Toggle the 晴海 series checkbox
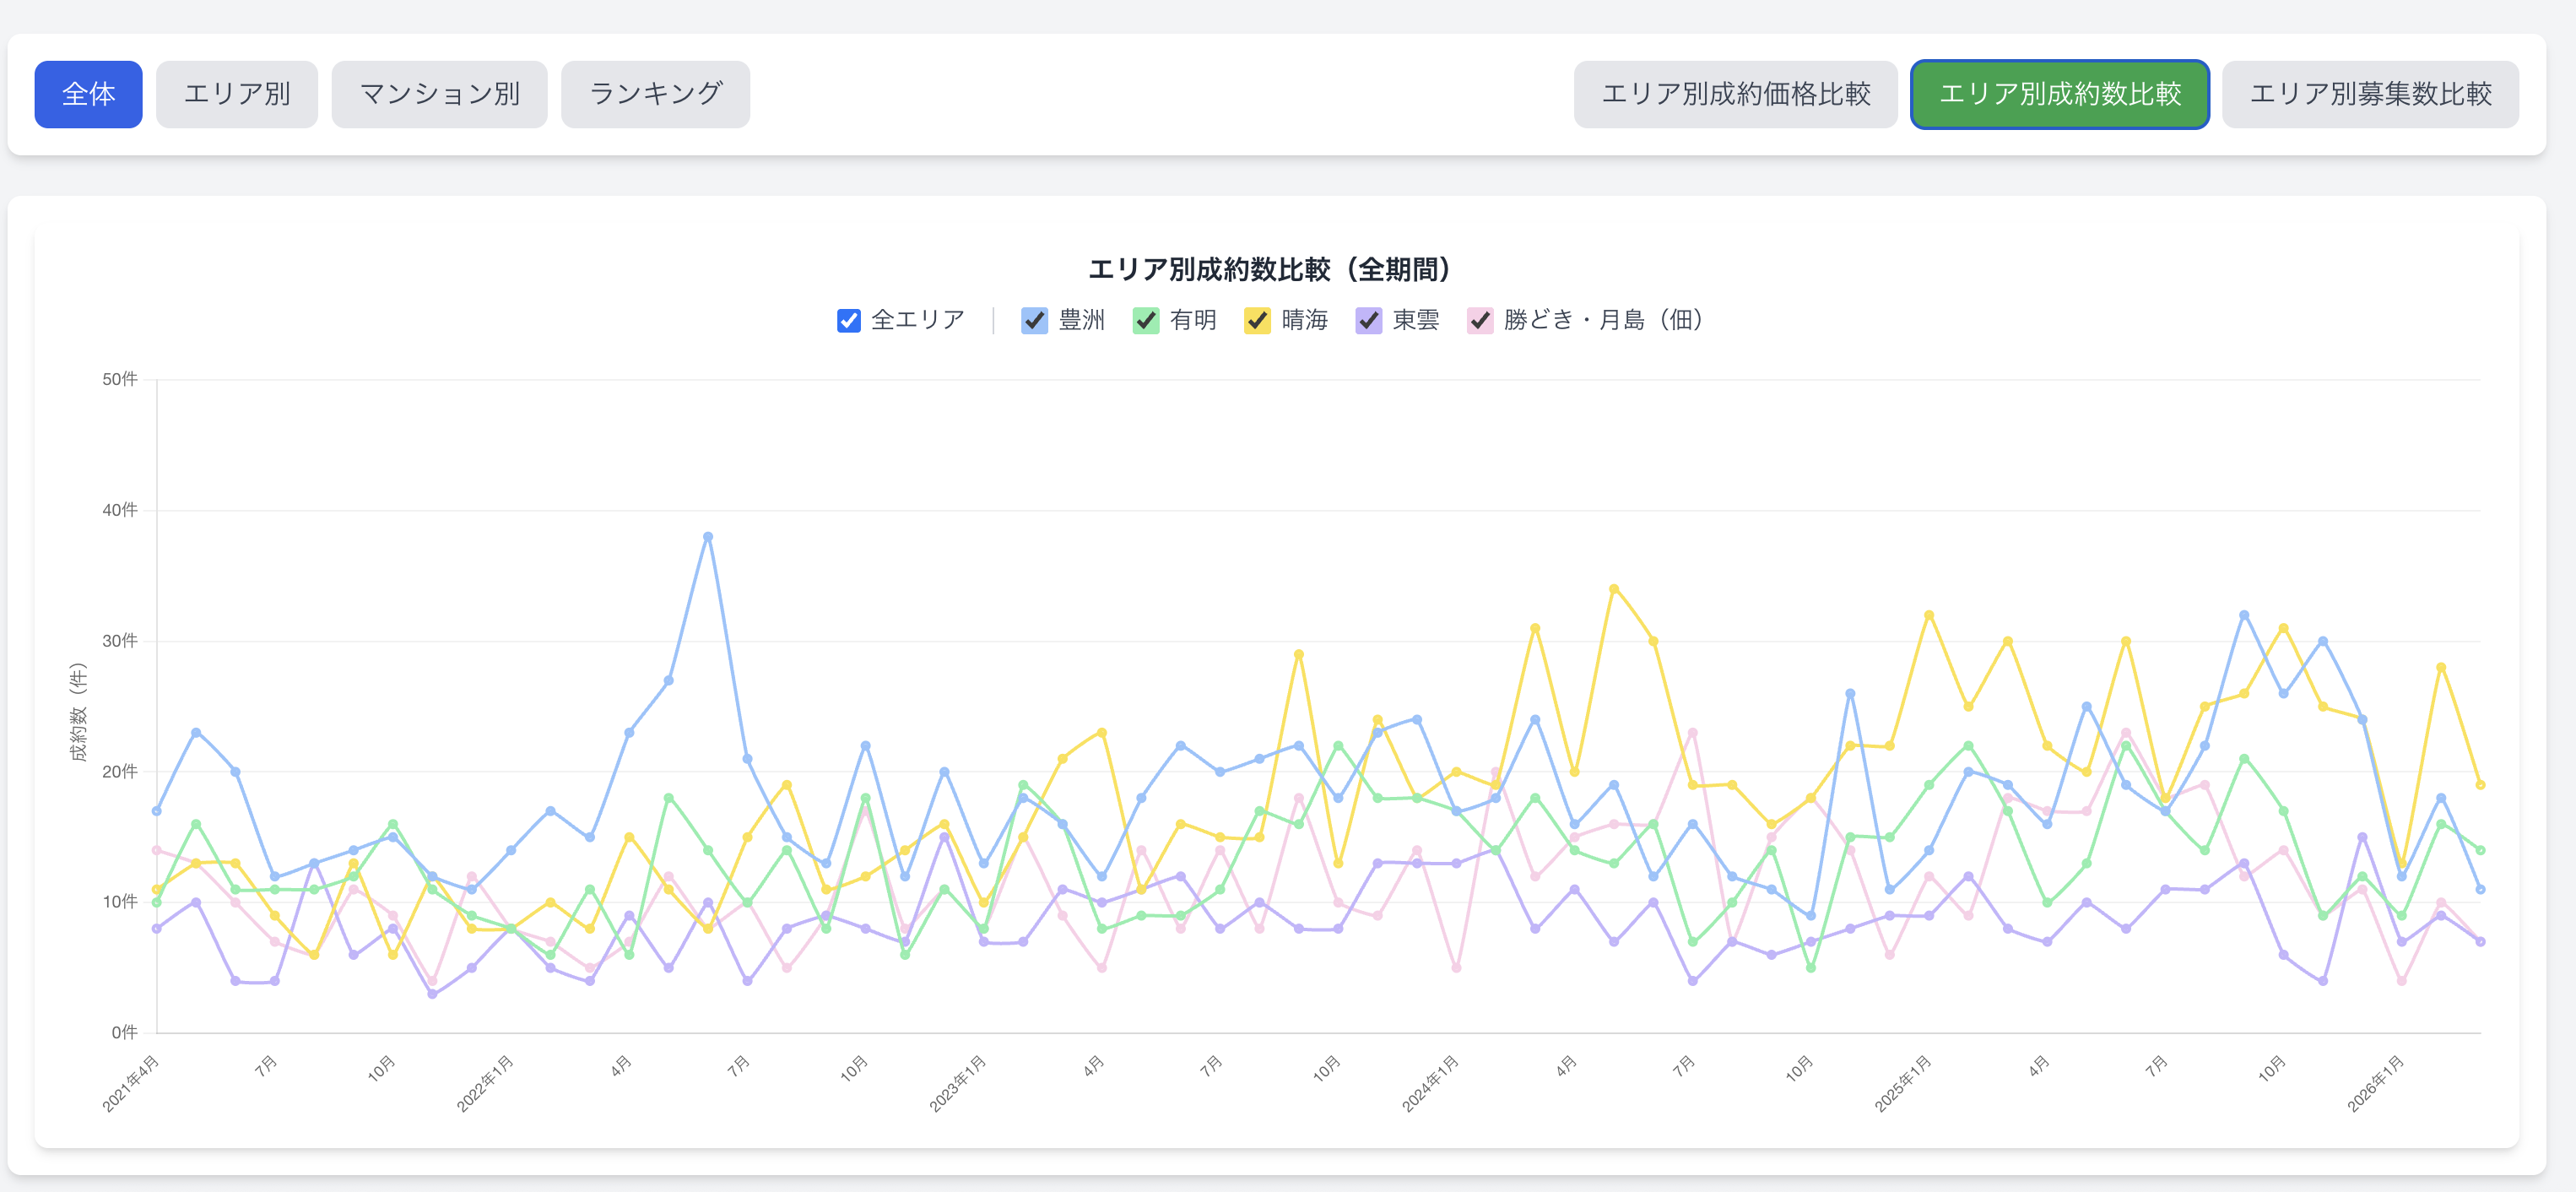 tap(1257, 320)
